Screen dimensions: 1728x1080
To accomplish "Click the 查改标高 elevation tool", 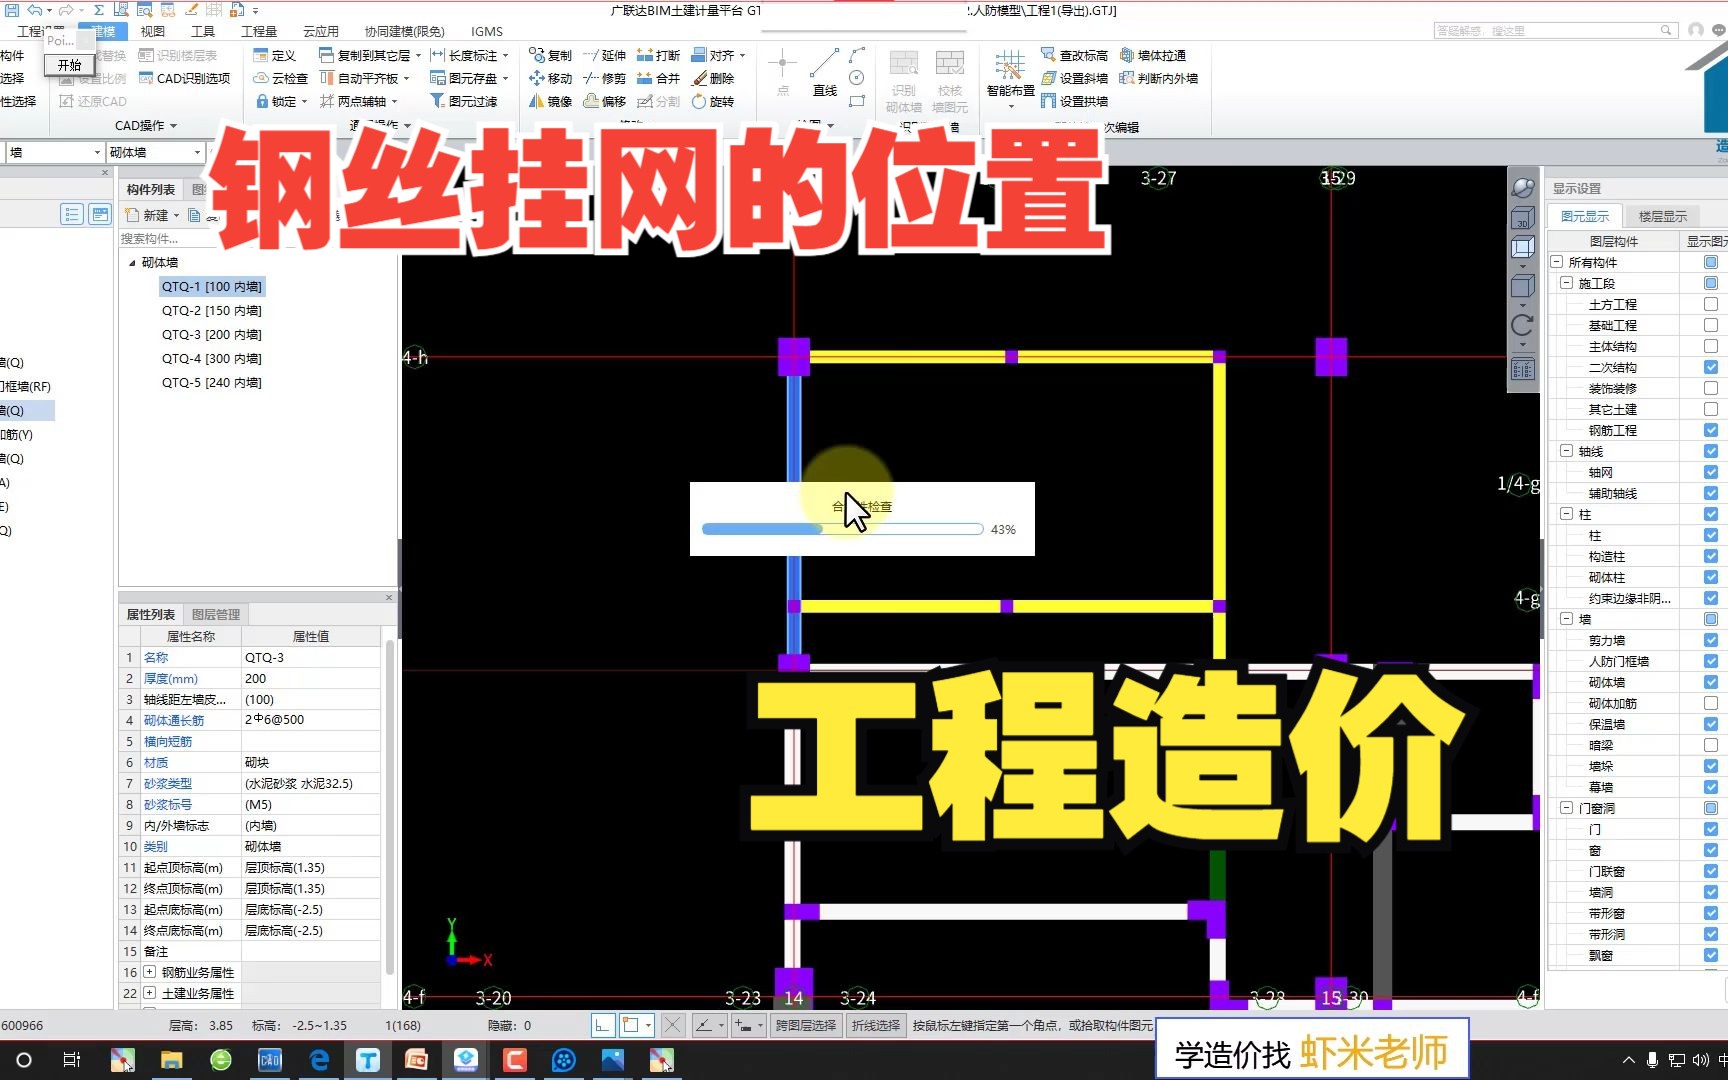I will [x=1074, y=55].
